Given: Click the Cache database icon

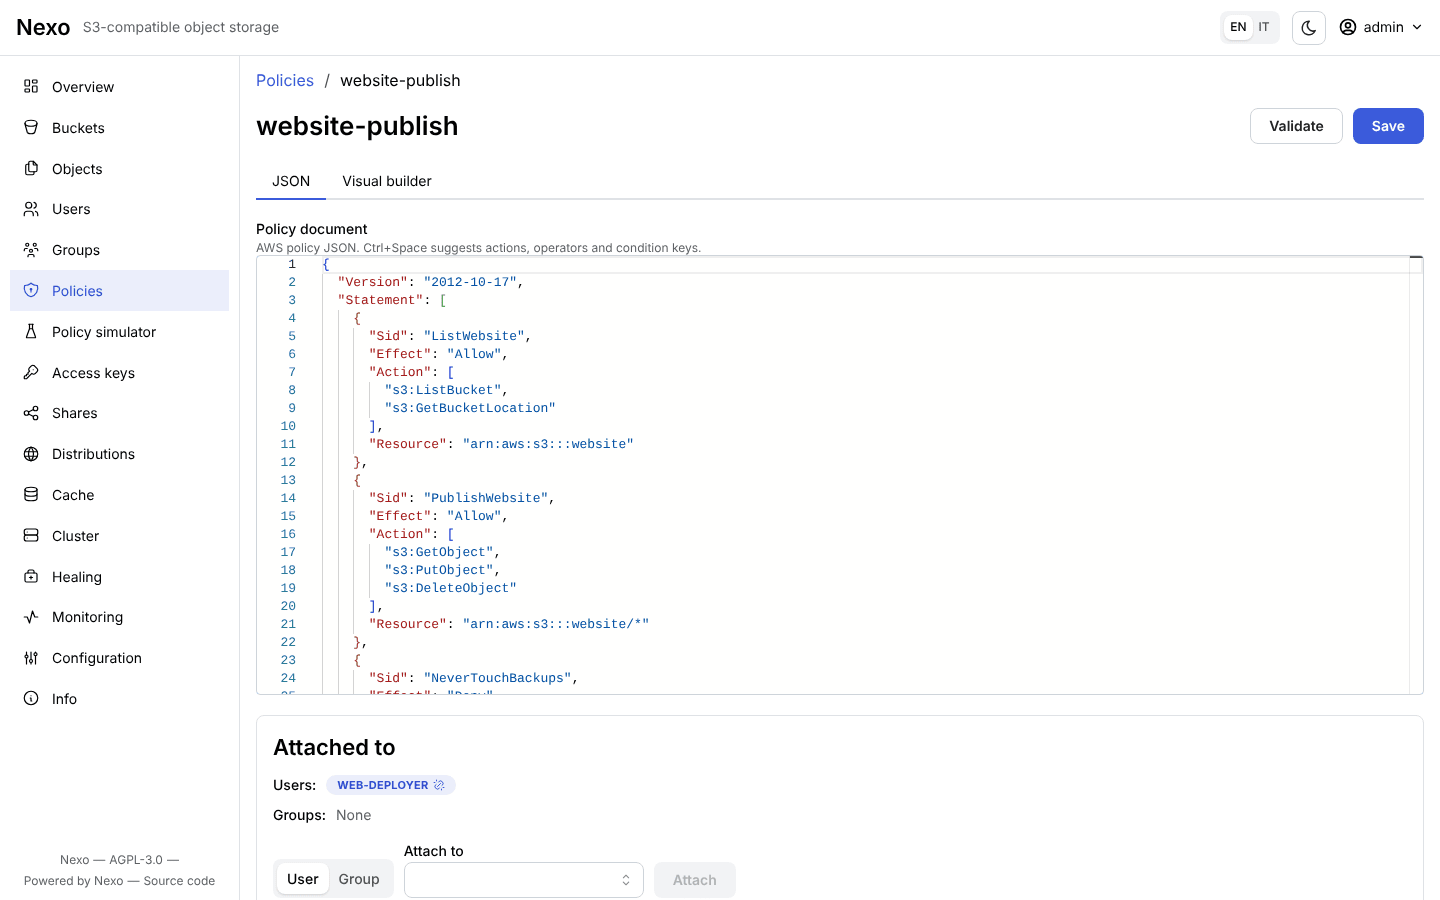Looking at the screenshot, I should [x=31, y=495].
